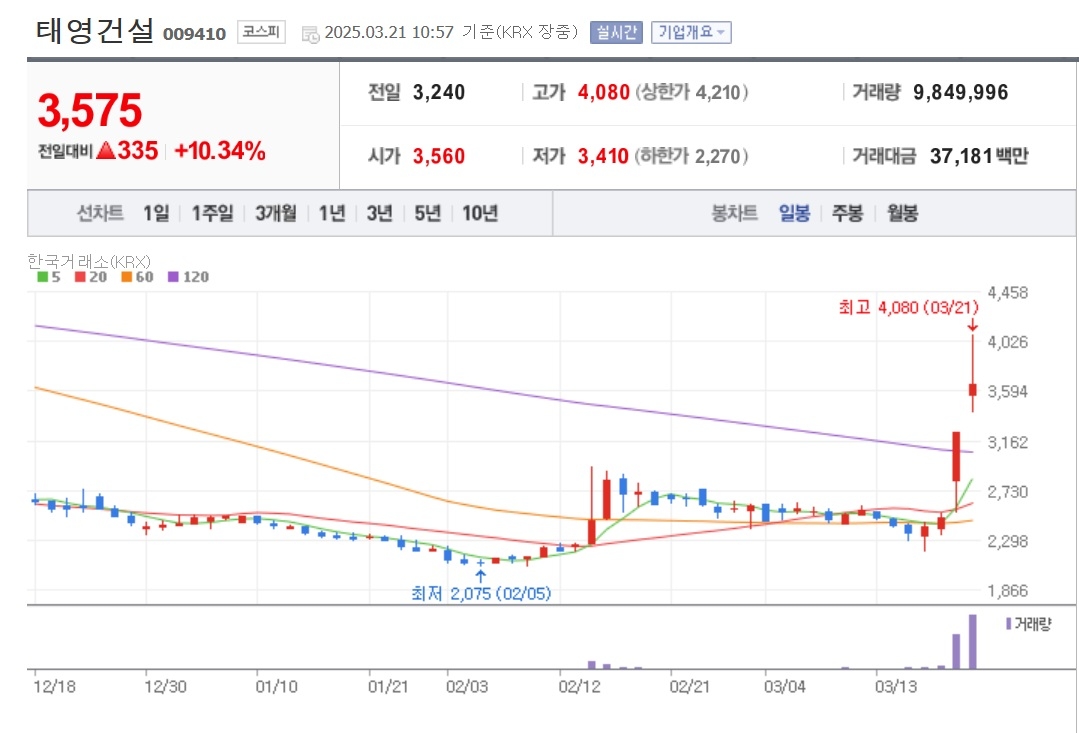Select the 3개월 line chart period
This screenshot has width=1079, height=733.
(276, 213)
